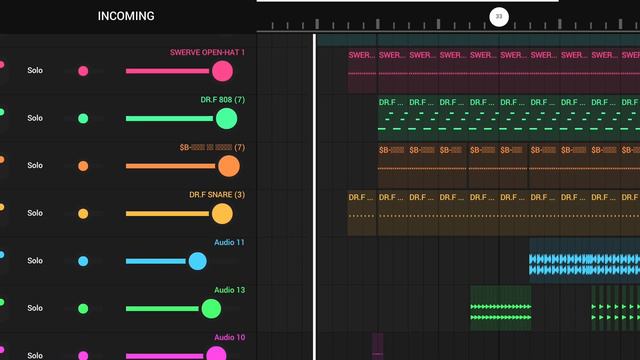640x360 pixels.
Task: Click the DR.F 808 (7) track name
Action: [x=223, y=100]
